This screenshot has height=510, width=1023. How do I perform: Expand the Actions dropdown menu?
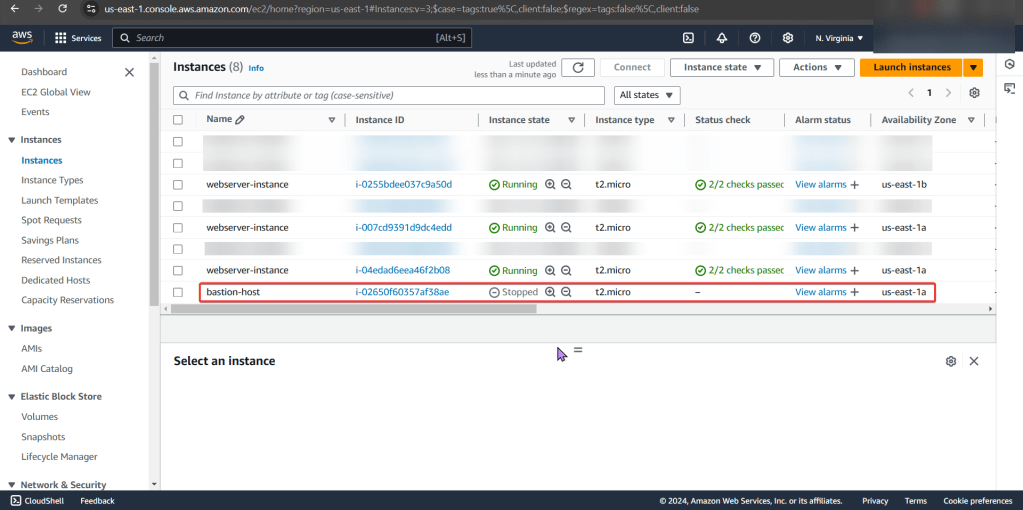[816, 67]
